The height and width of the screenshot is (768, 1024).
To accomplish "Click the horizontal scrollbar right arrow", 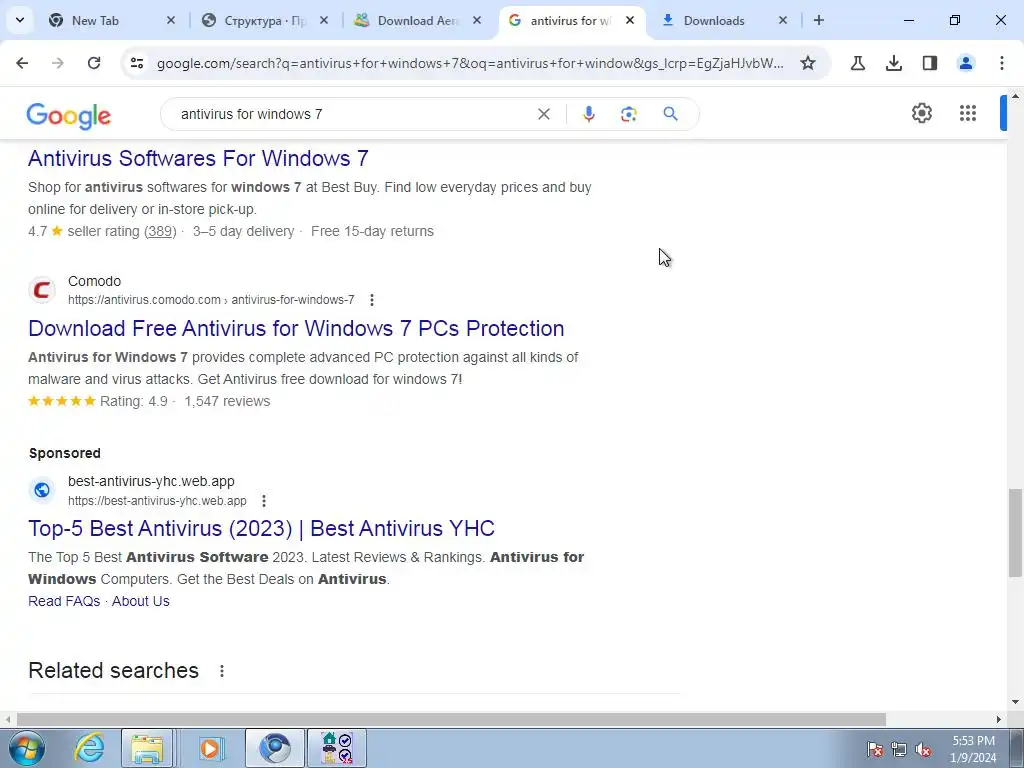I will point(999,719).
